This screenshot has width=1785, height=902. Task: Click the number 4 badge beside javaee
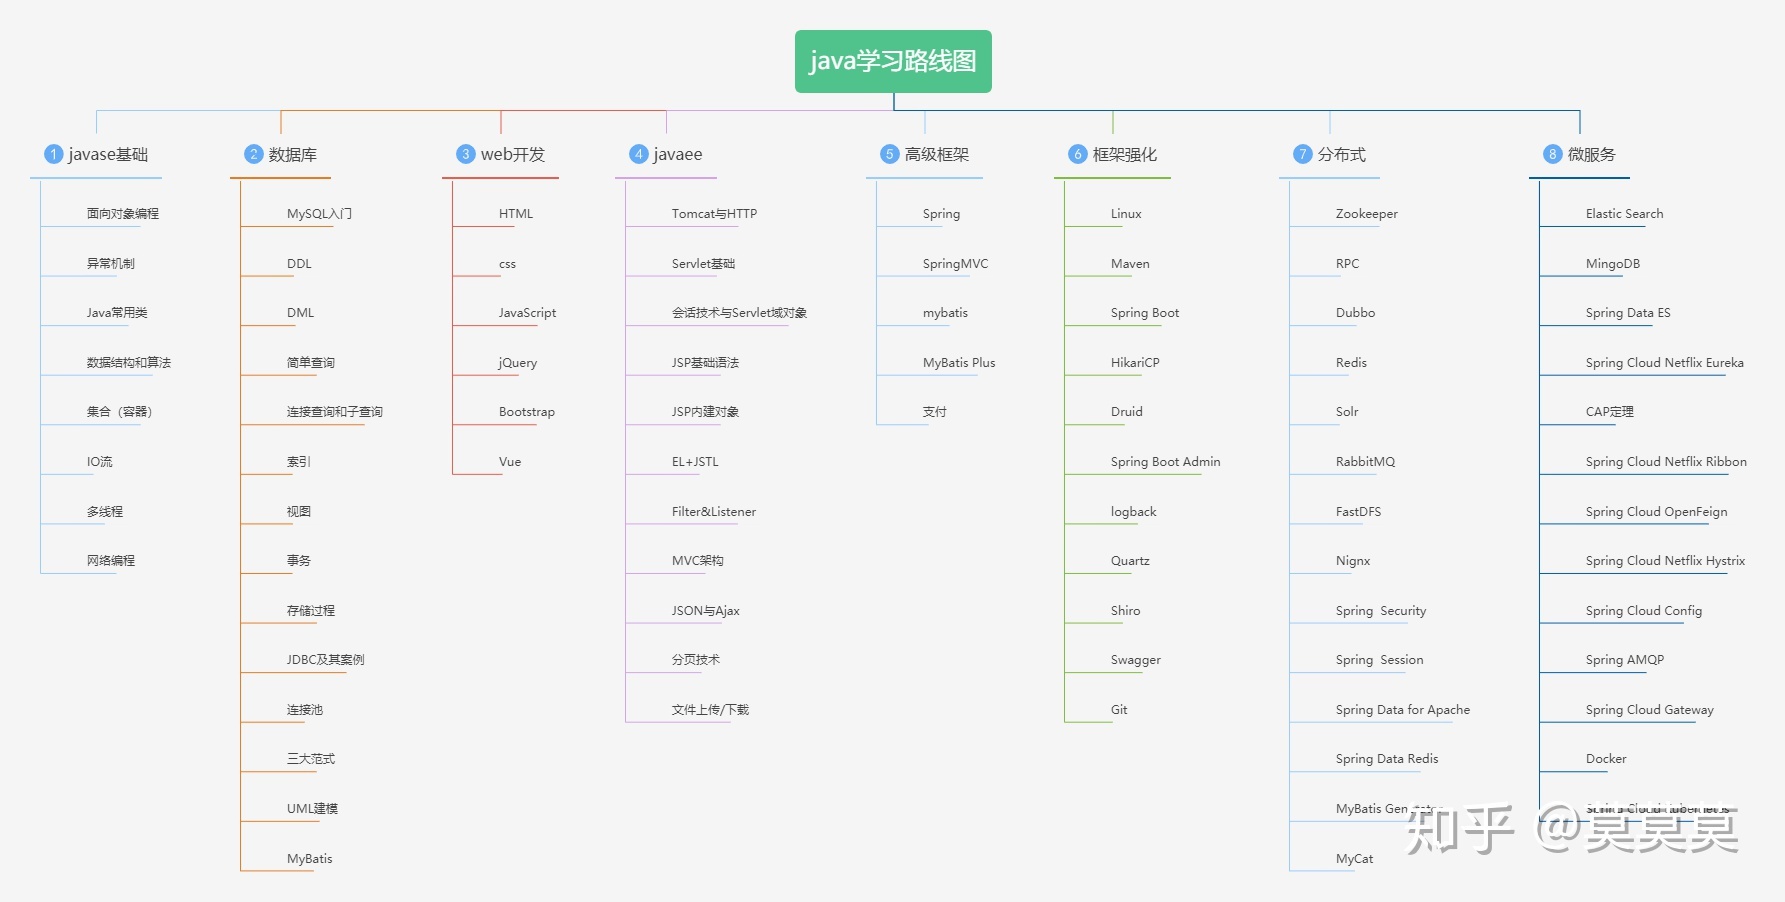pyautogui.click(x=639, y=154)
